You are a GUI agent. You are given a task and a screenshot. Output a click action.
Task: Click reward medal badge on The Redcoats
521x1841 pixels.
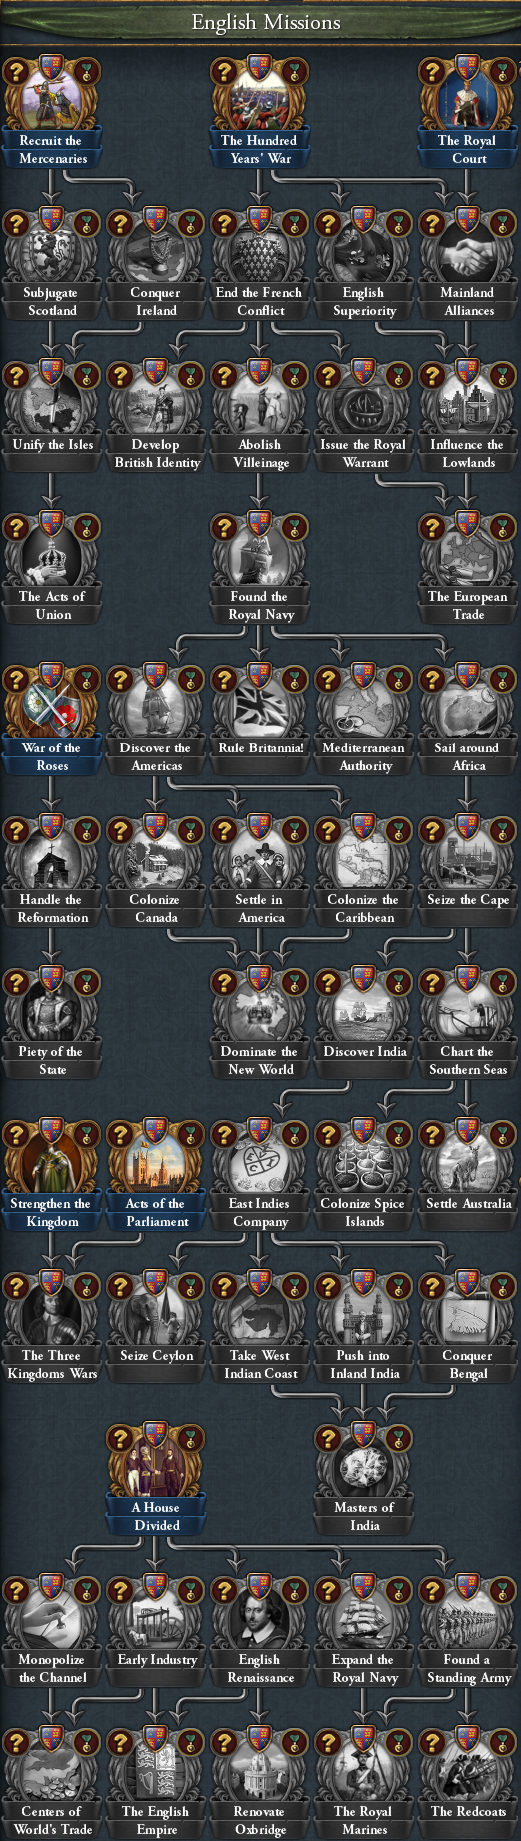tap(502, 1743)
